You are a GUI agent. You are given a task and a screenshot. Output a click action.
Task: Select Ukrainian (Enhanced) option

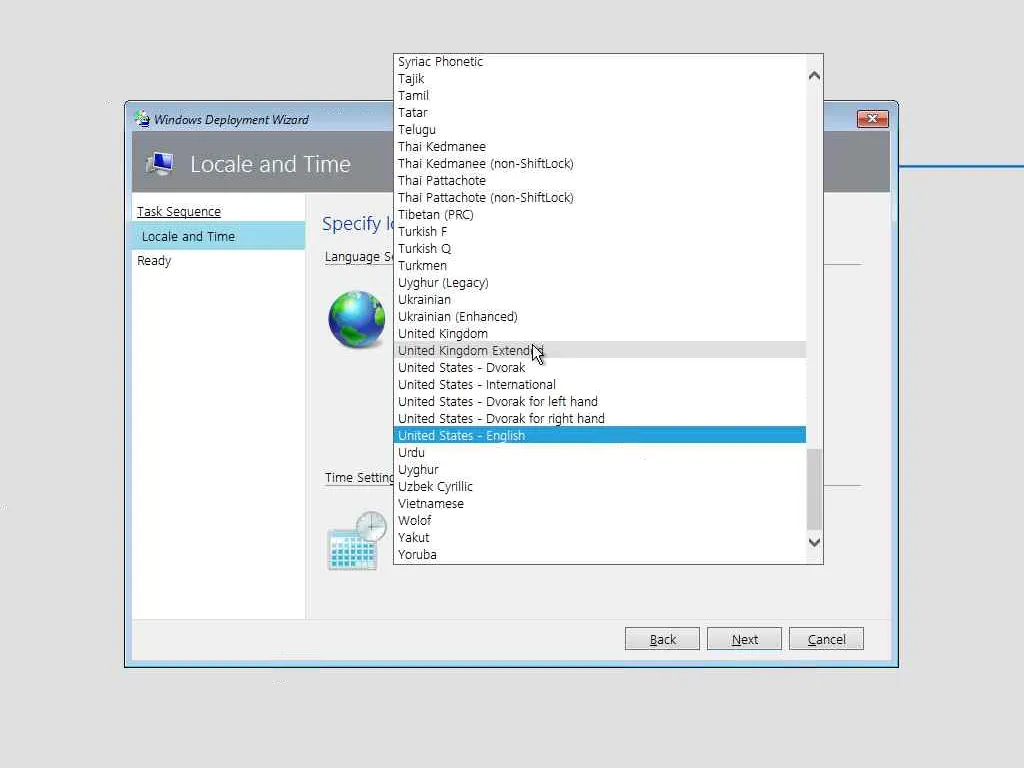tap(600, 316)
